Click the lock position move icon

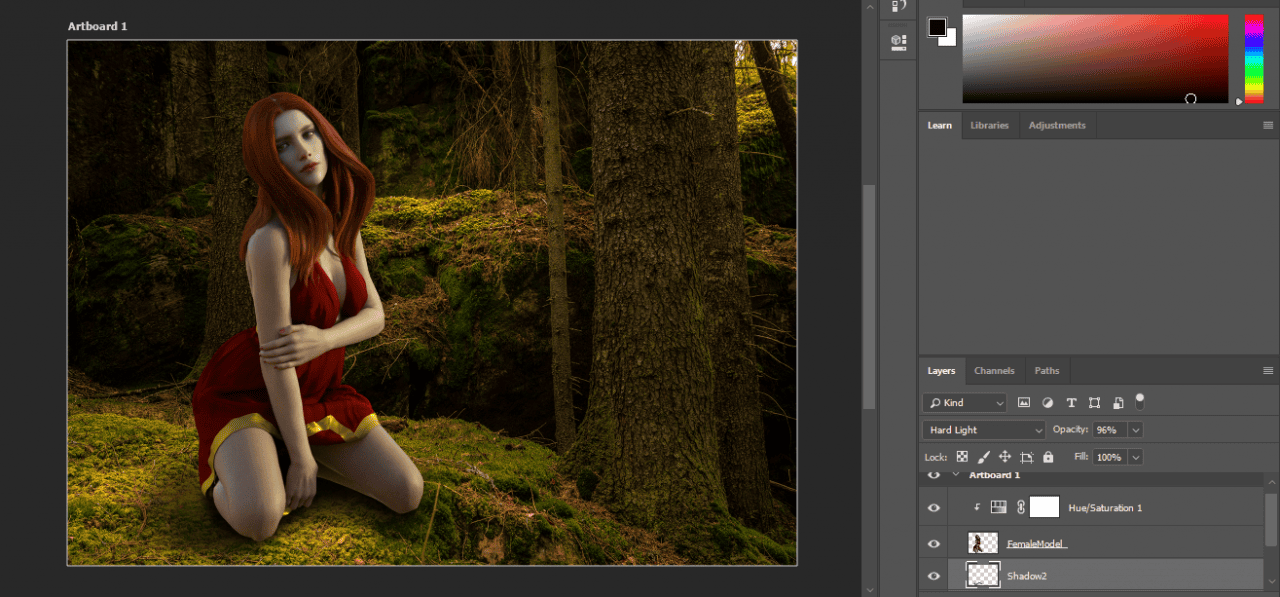point(1005,457)
